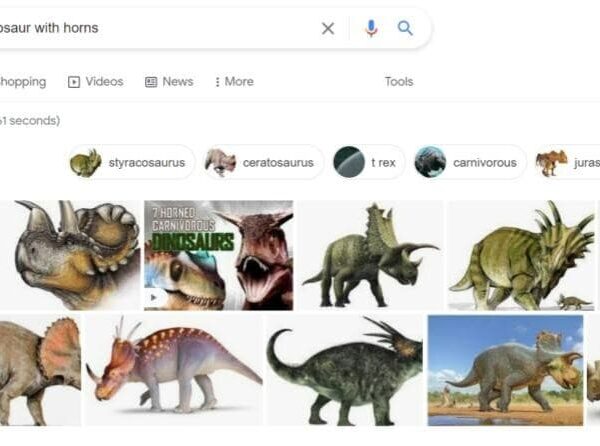Click the blue search magnifier icon
This screenshot has height=446, width=600.
(x=405, y=28)
